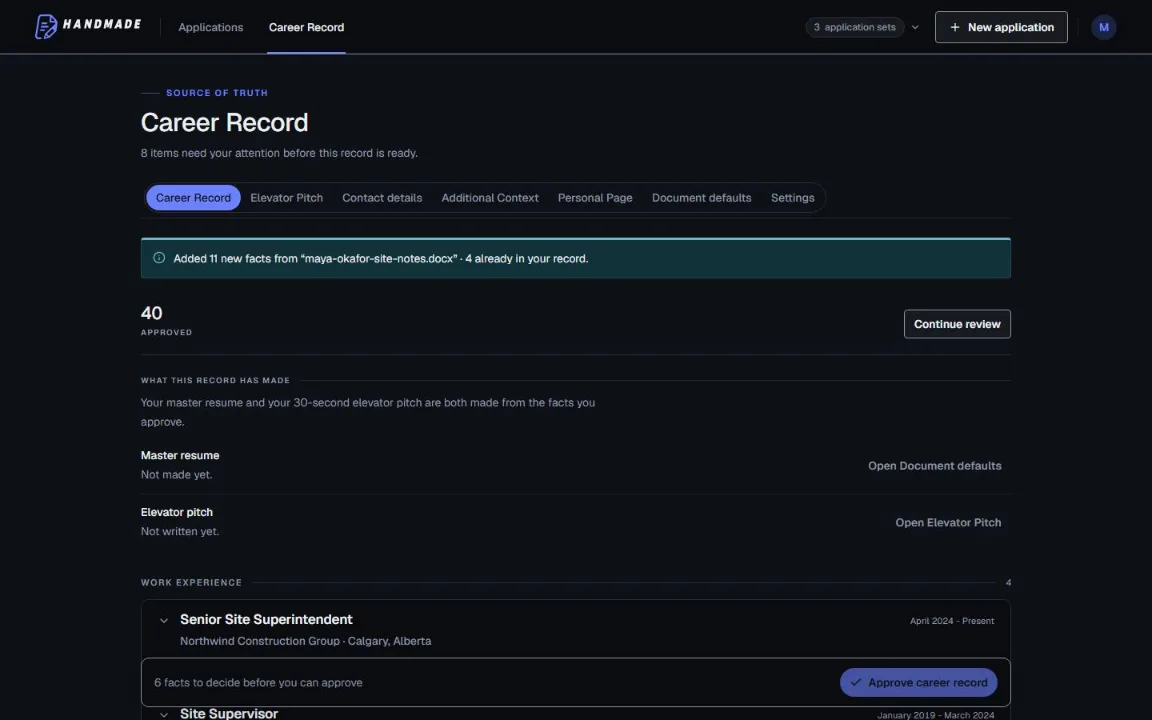Click the plus icon on New application
1152x720 pixels.
[x=954, y=27]
